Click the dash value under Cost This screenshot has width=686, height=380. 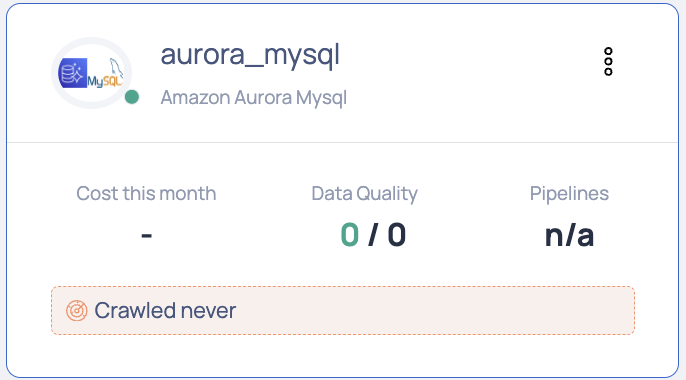coord(147,236)
